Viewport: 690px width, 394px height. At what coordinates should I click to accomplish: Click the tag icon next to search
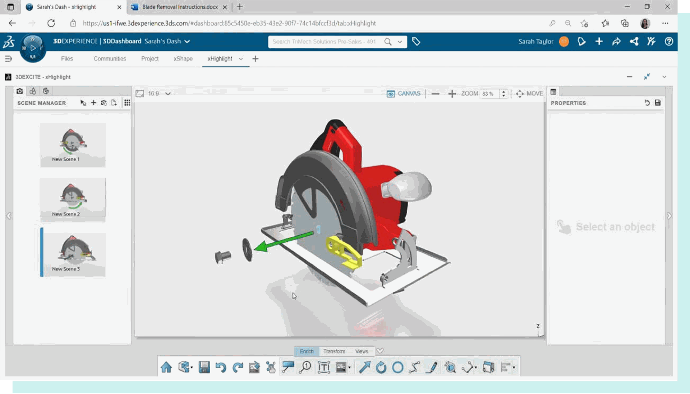click(x=416, y=41)
